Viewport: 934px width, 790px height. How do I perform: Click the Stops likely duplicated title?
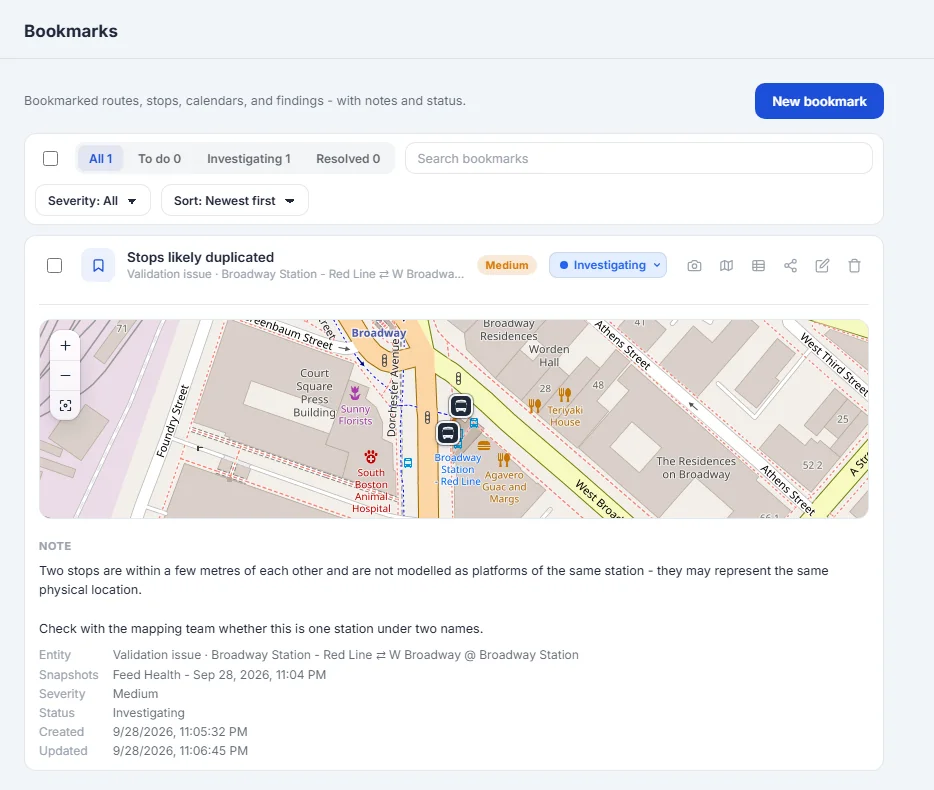click(200, 257)
